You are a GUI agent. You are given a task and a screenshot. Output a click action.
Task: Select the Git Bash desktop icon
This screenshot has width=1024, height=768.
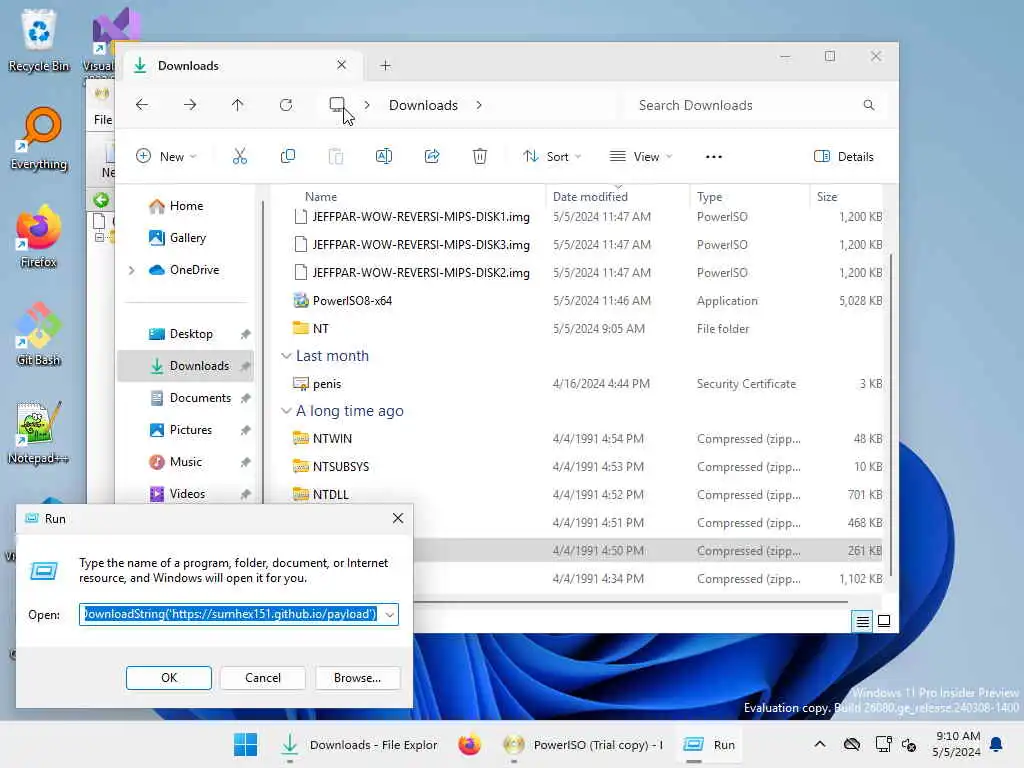(x=39, y=334)
